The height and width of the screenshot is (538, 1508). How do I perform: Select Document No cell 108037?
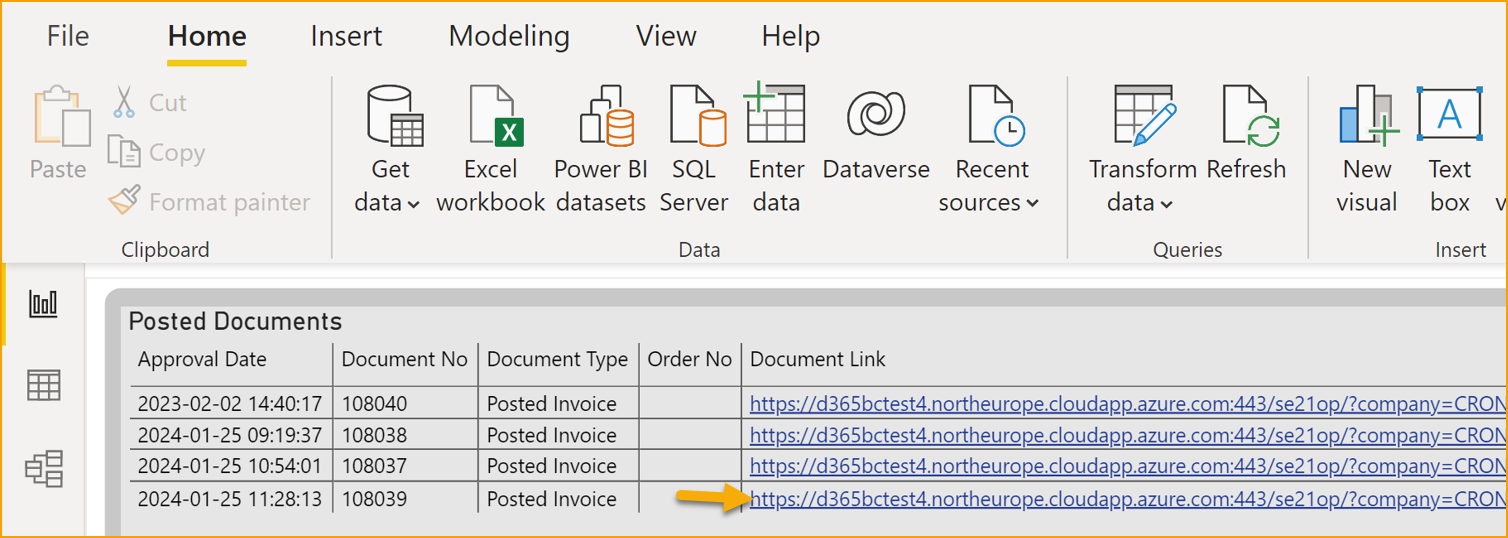(x=374, y=466)
